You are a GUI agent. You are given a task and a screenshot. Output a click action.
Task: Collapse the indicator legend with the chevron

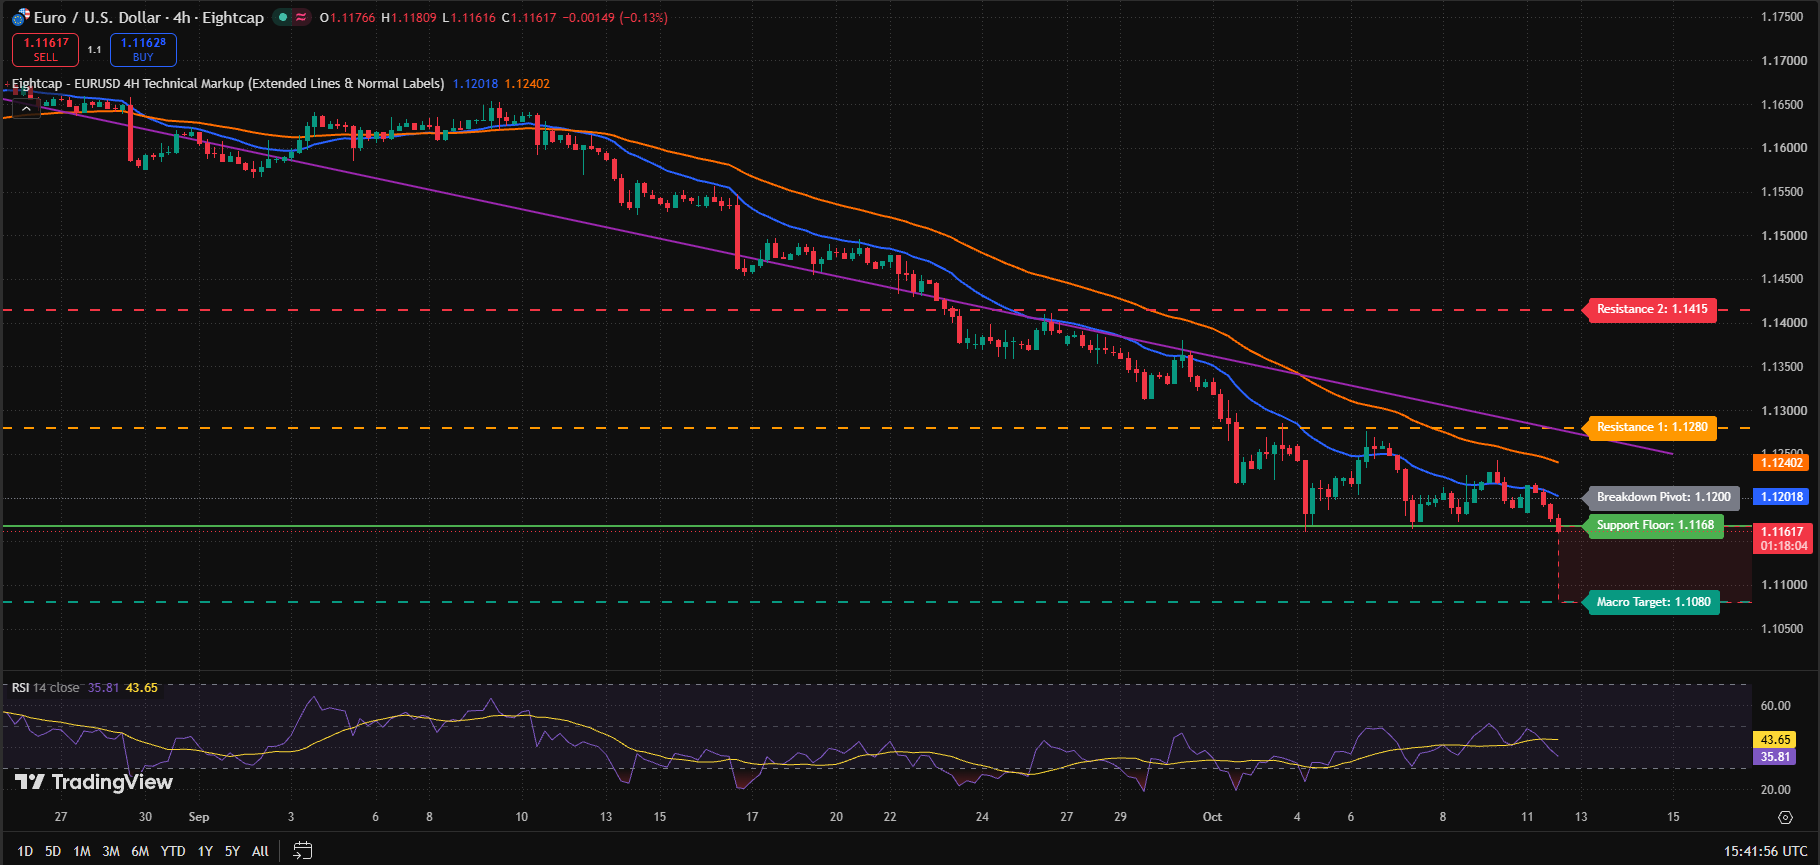point(26,109)
